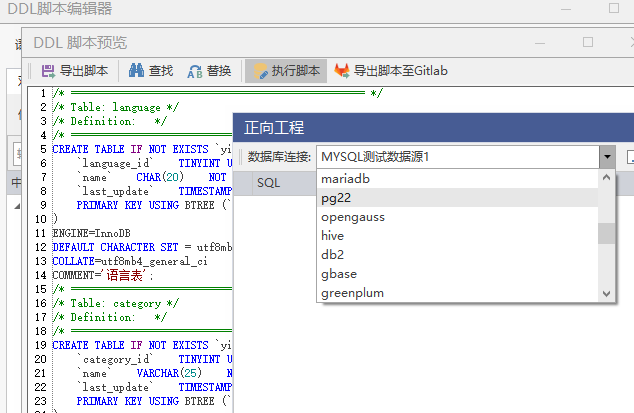Export script via 导出脚本至Gitlab
The height and width of the screenshot is (413, 634).
391,71
